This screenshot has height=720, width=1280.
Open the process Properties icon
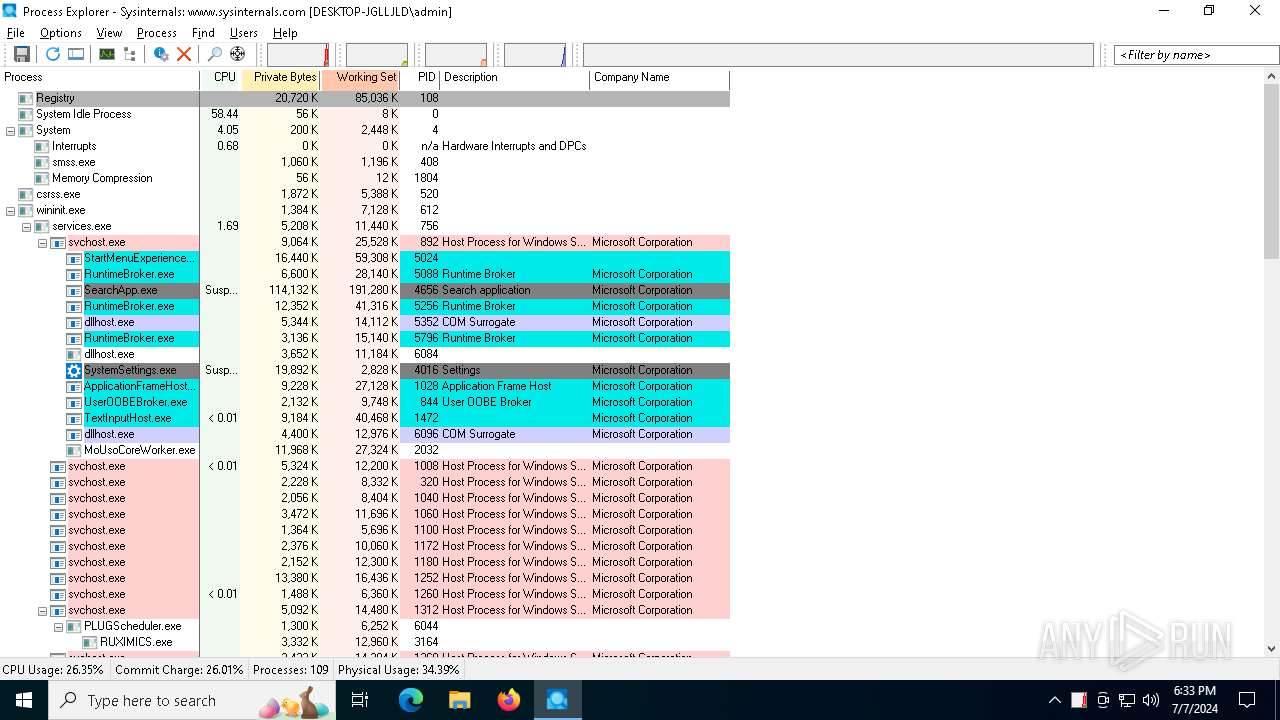(x=161, y=54)
